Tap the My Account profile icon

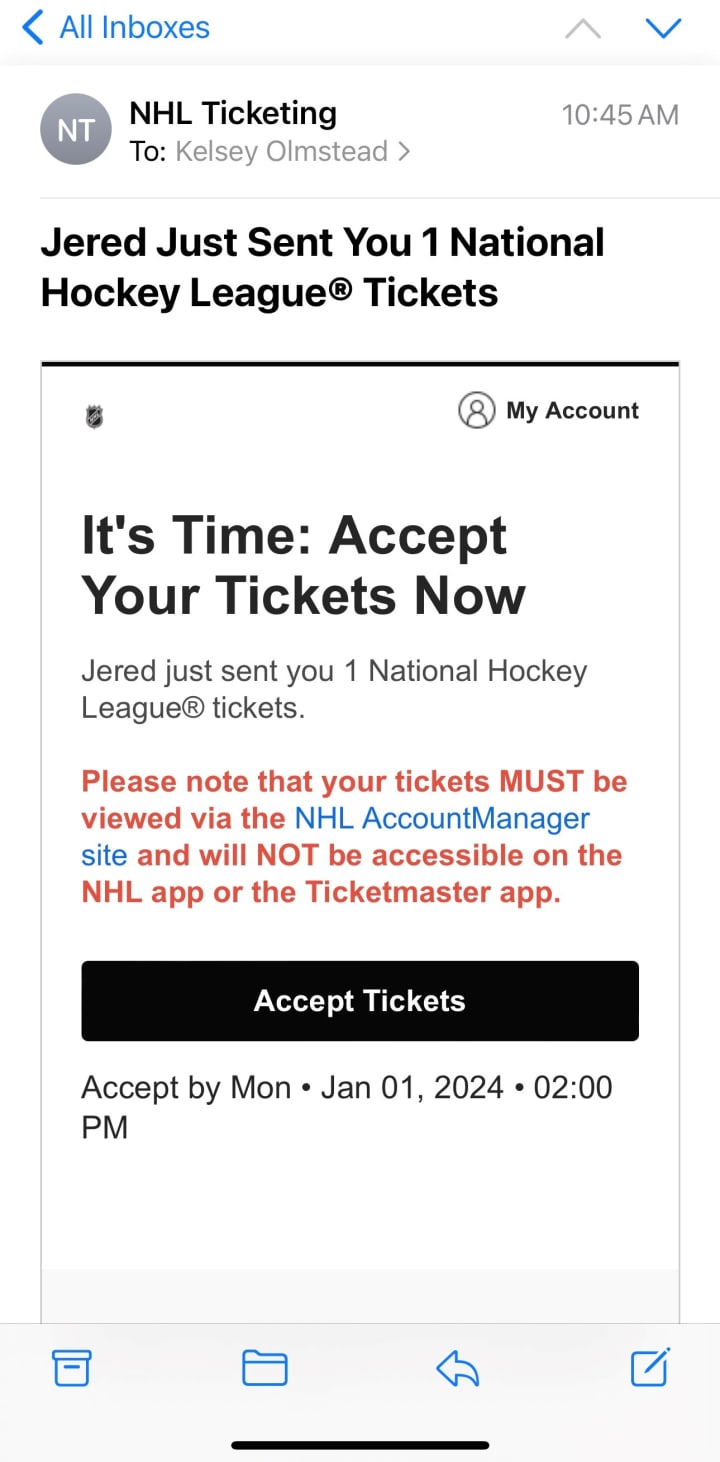477,410
